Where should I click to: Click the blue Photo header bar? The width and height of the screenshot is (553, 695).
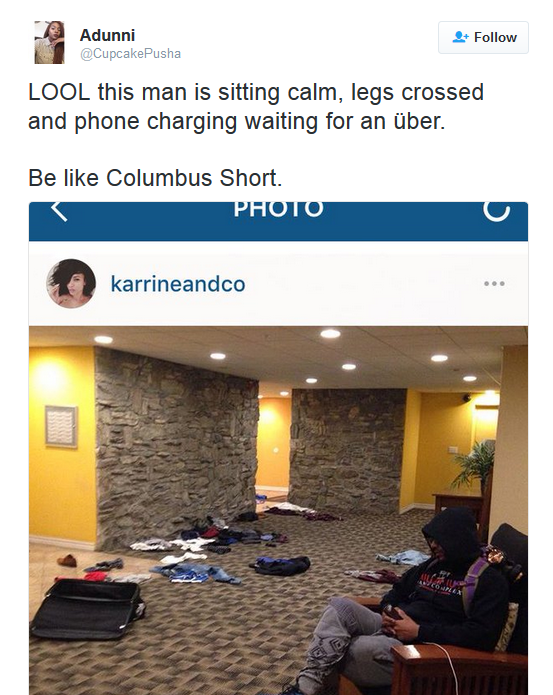[x=278, y=221]
